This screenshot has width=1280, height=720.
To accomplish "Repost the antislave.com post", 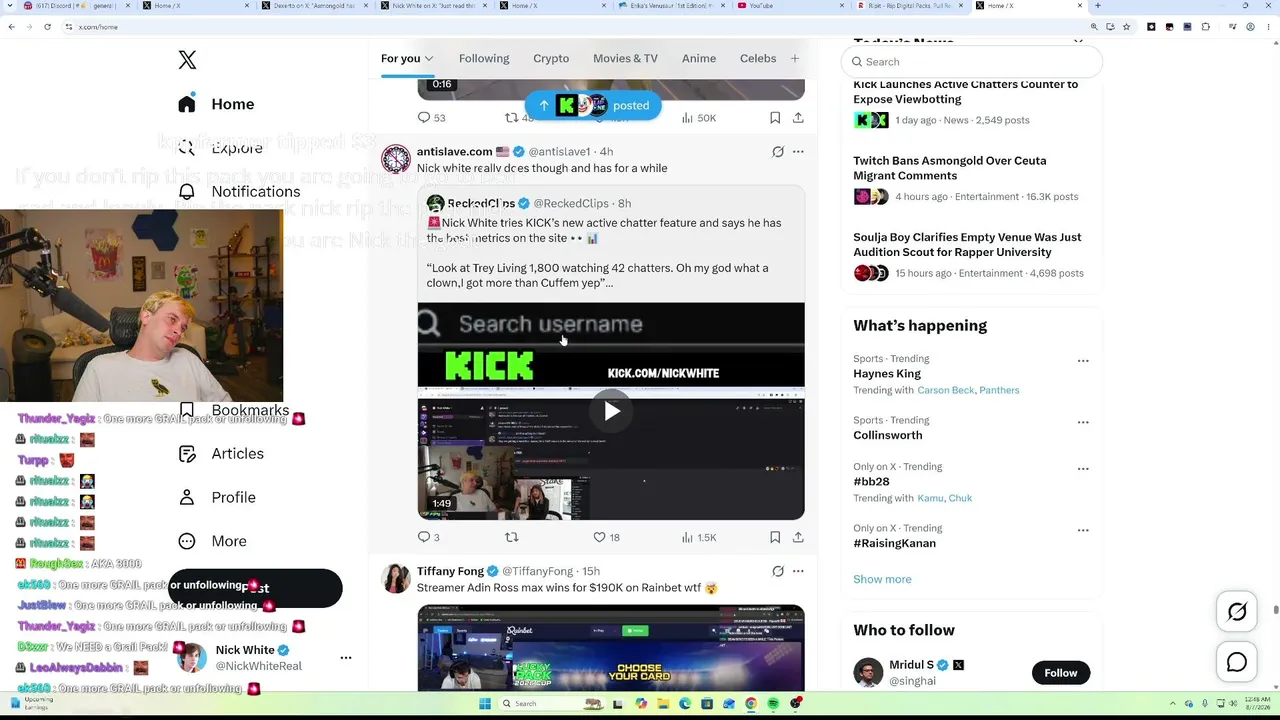I will pos(512,537).
